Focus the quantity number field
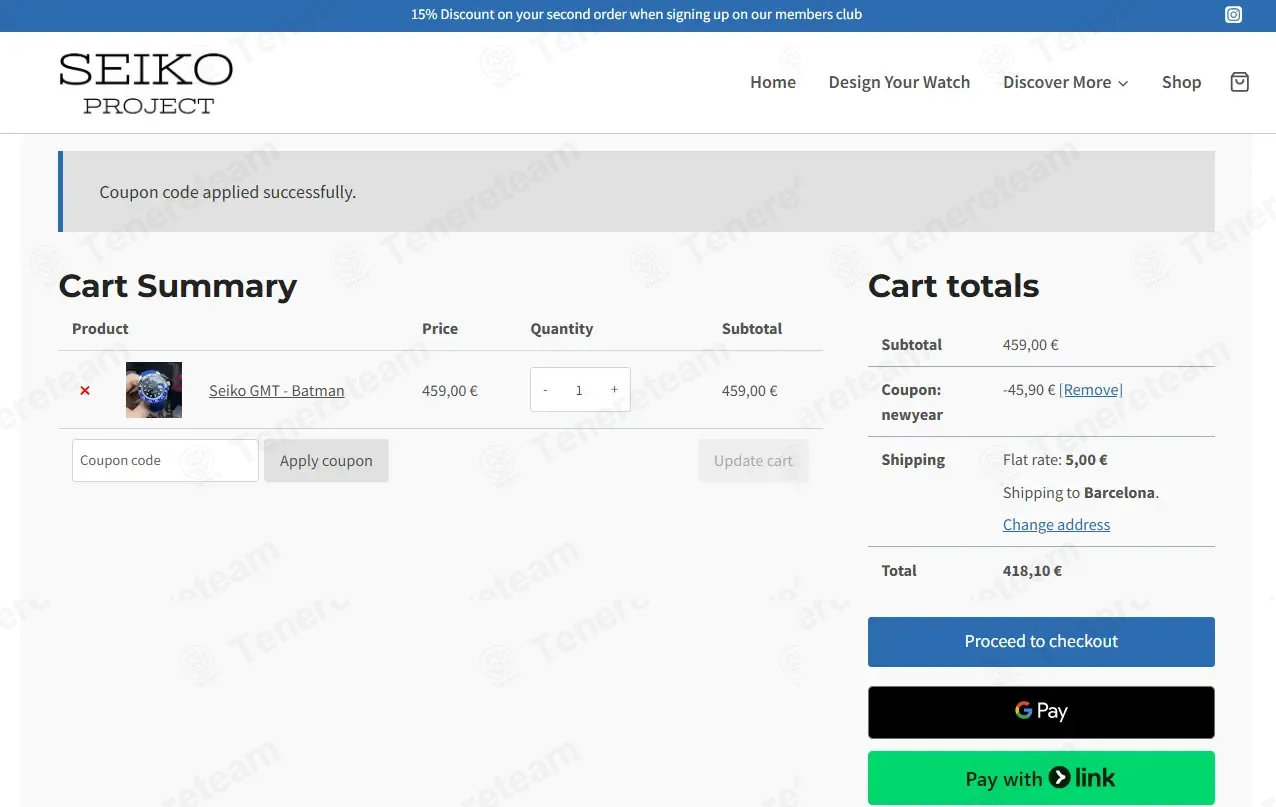1276x807 pixels. click(579, 390)
